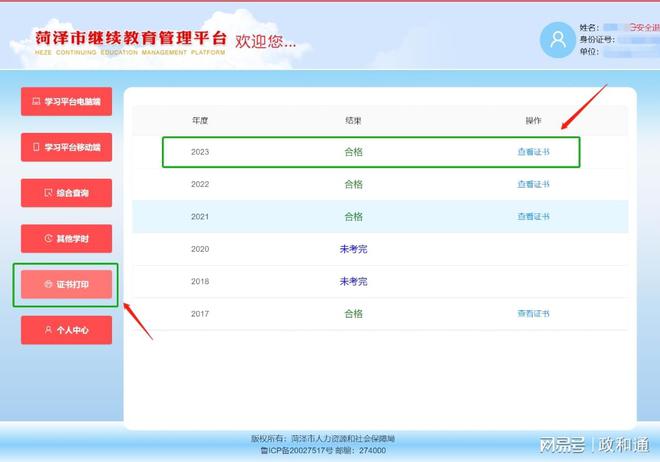
Task: View certificate link for year 2022
Action: point(533,184)
